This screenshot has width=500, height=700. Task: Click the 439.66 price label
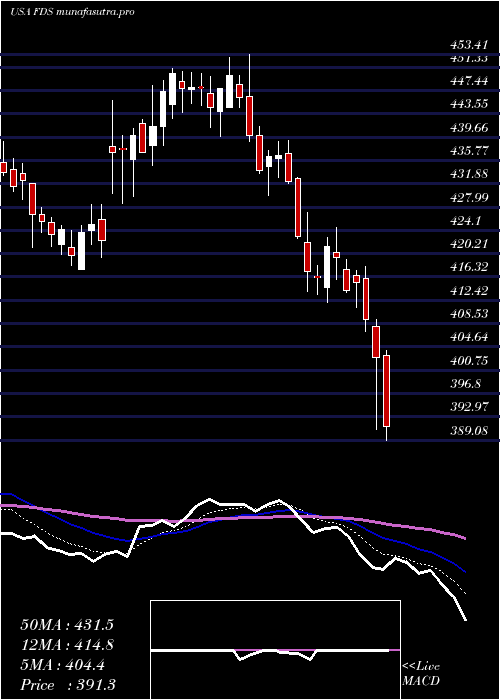(x=471, y=127)
